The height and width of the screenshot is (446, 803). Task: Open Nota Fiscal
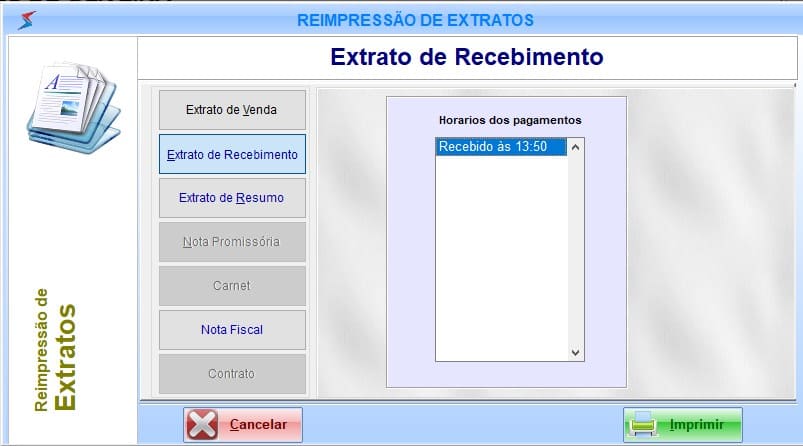click(x=232, y=330)
